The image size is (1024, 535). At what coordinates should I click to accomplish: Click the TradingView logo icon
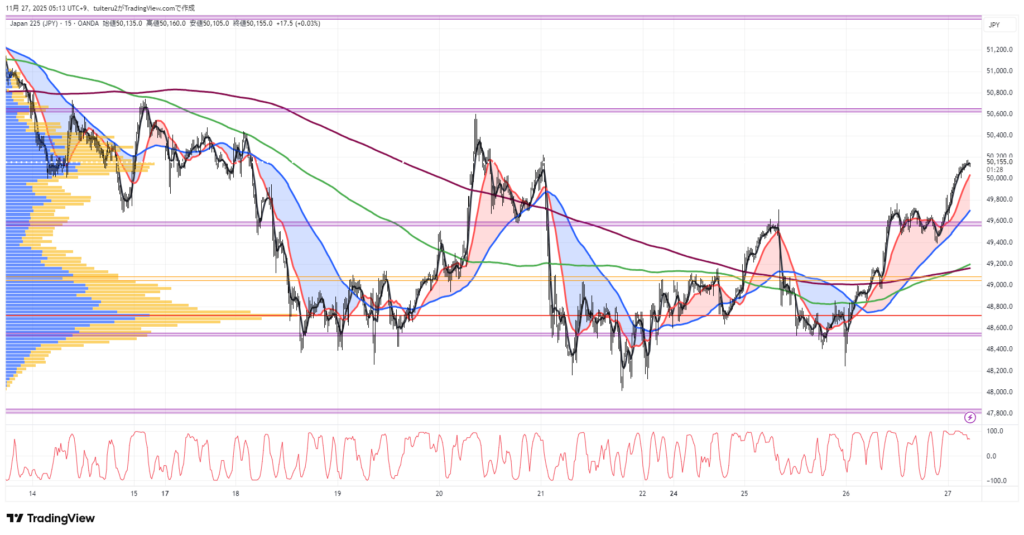[x=14, y=518]
